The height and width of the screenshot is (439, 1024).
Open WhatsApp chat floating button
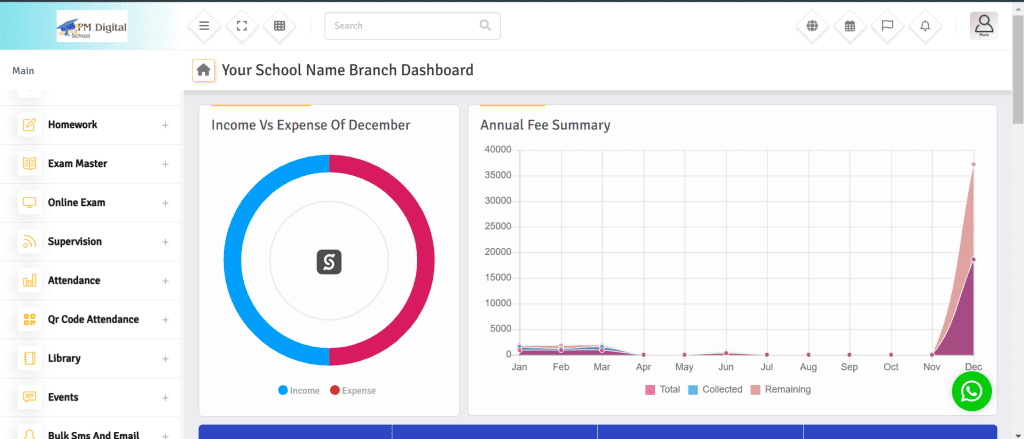pos(971,391)
